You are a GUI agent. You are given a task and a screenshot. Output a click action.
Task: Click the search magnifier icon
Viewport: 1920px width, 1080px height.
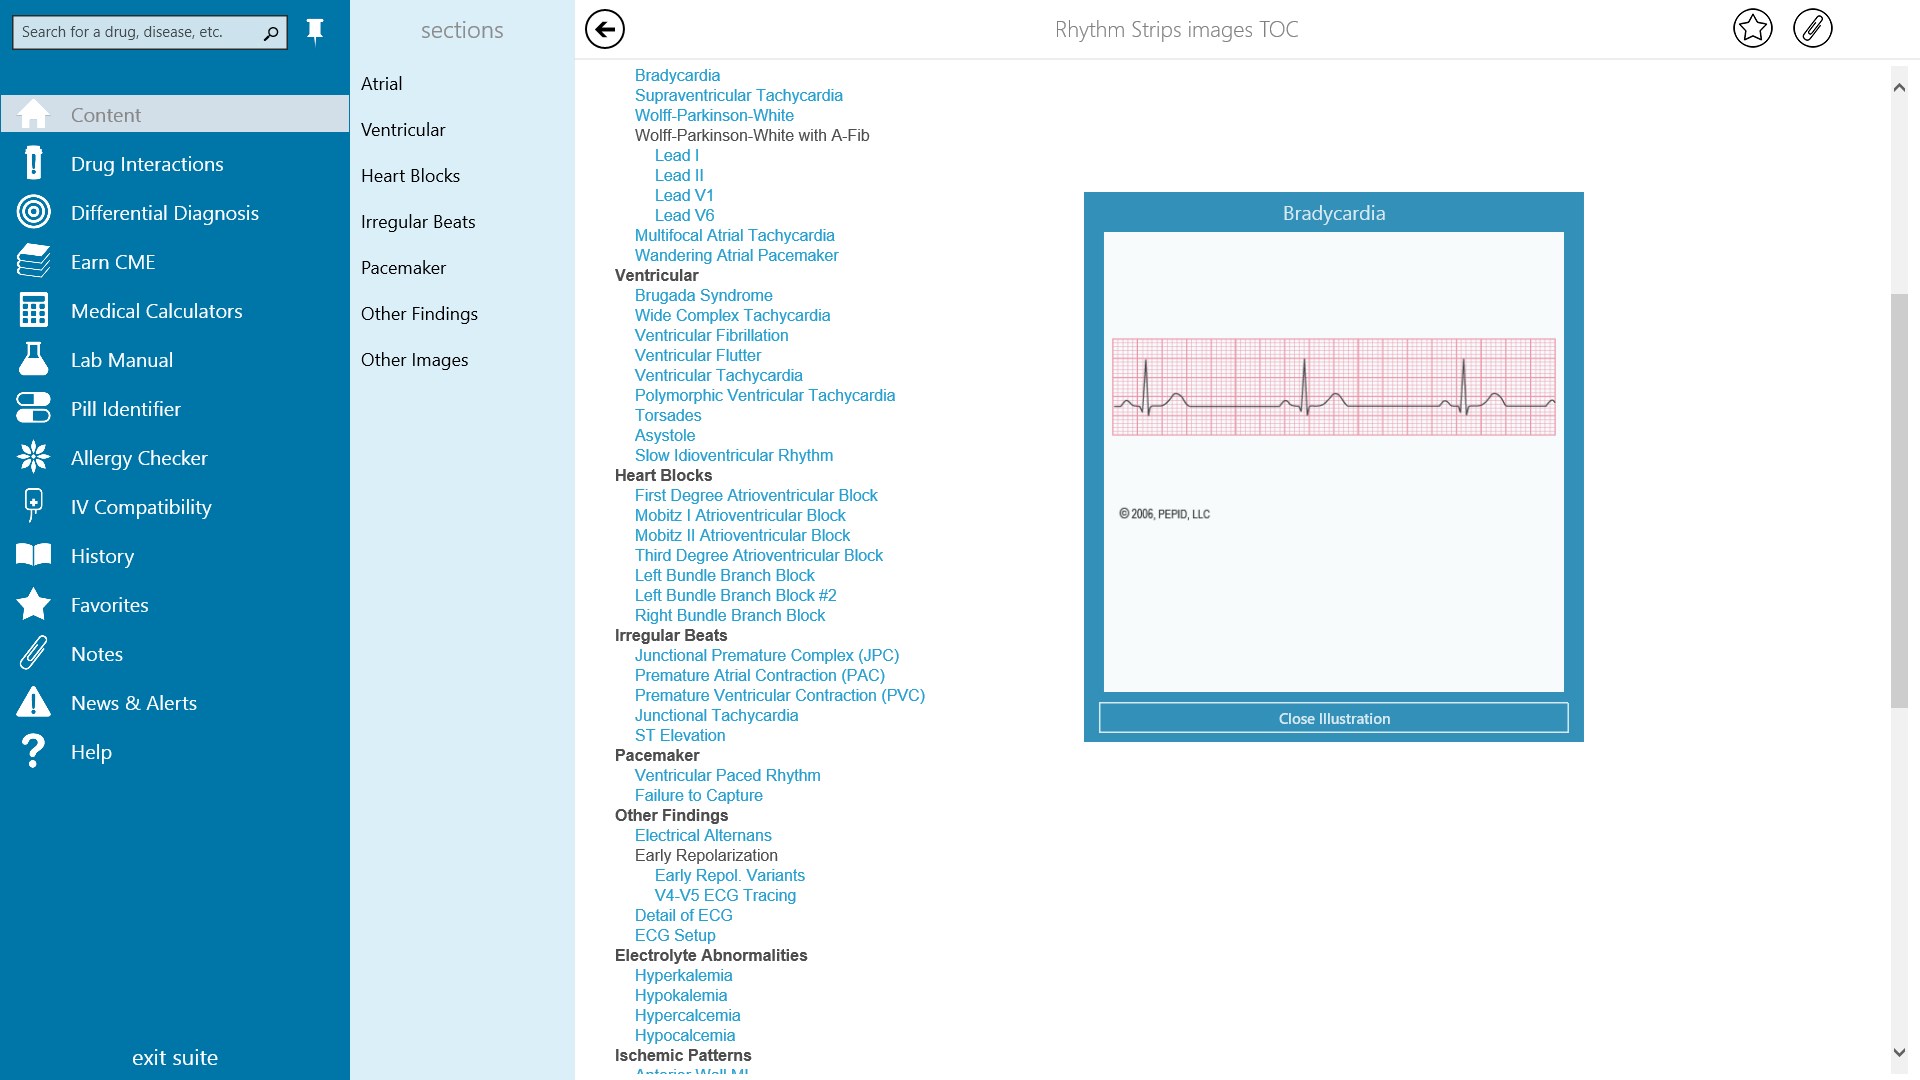click(271, 33)
